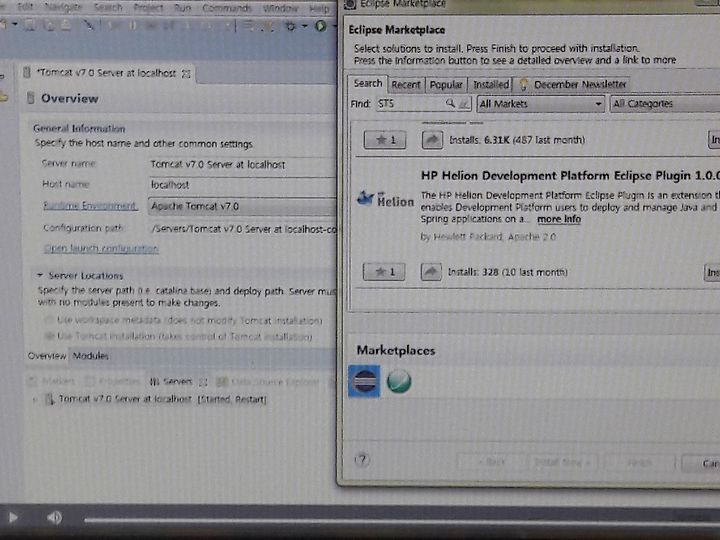Click the video play button
The height and width of the screenshot is (540, 720).
[13, 518]
